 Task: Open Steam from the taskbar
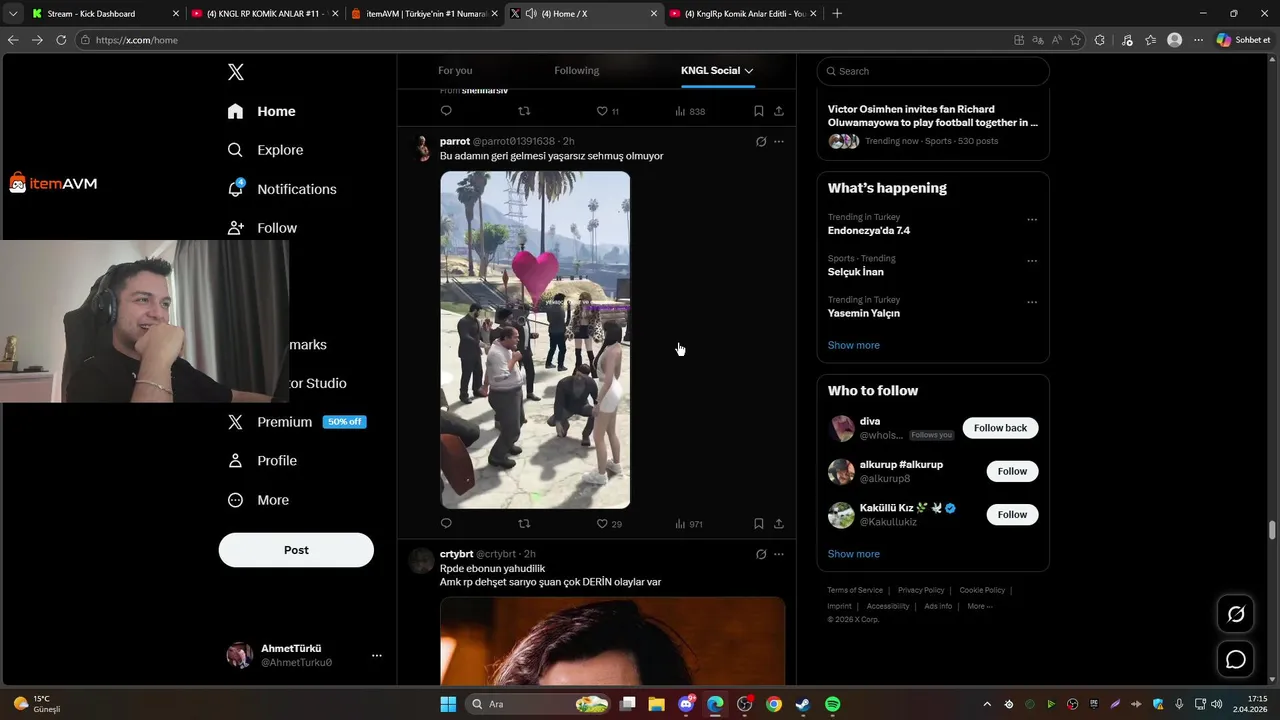[803, 704]
